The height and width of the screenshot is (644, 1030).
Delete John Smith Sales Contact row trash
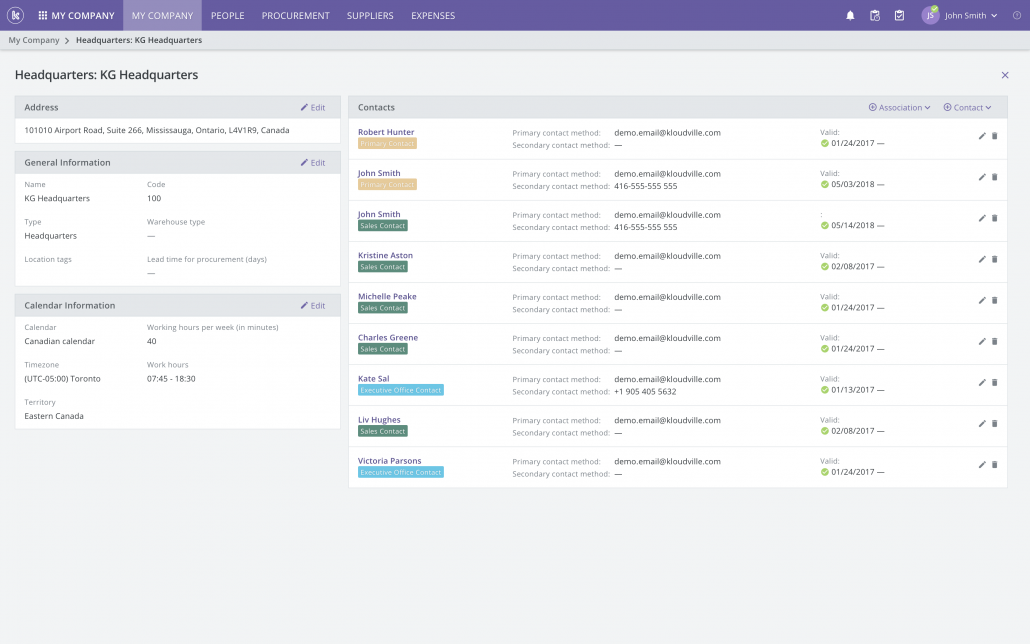[995, 218]
